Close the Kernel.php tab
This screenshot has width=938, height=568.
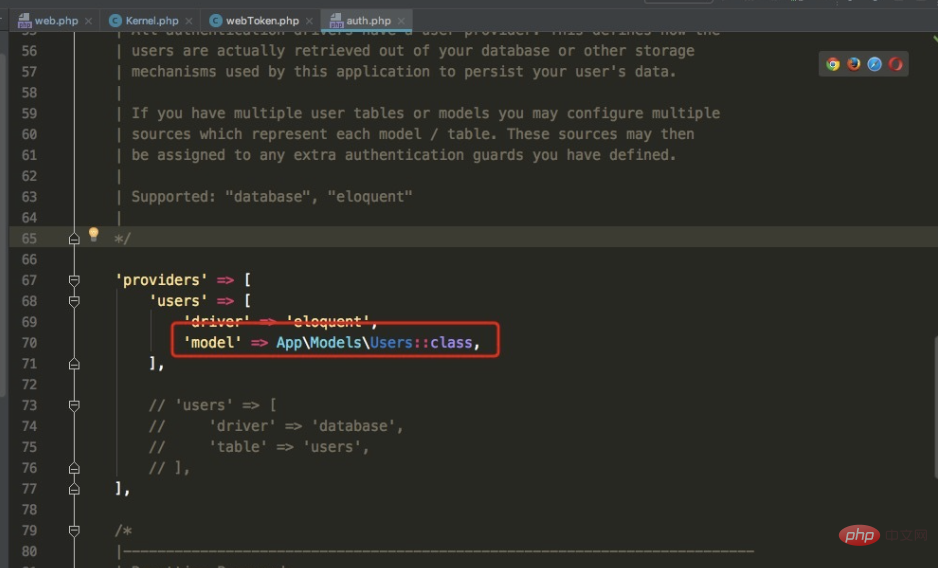[x=188, y=20]
